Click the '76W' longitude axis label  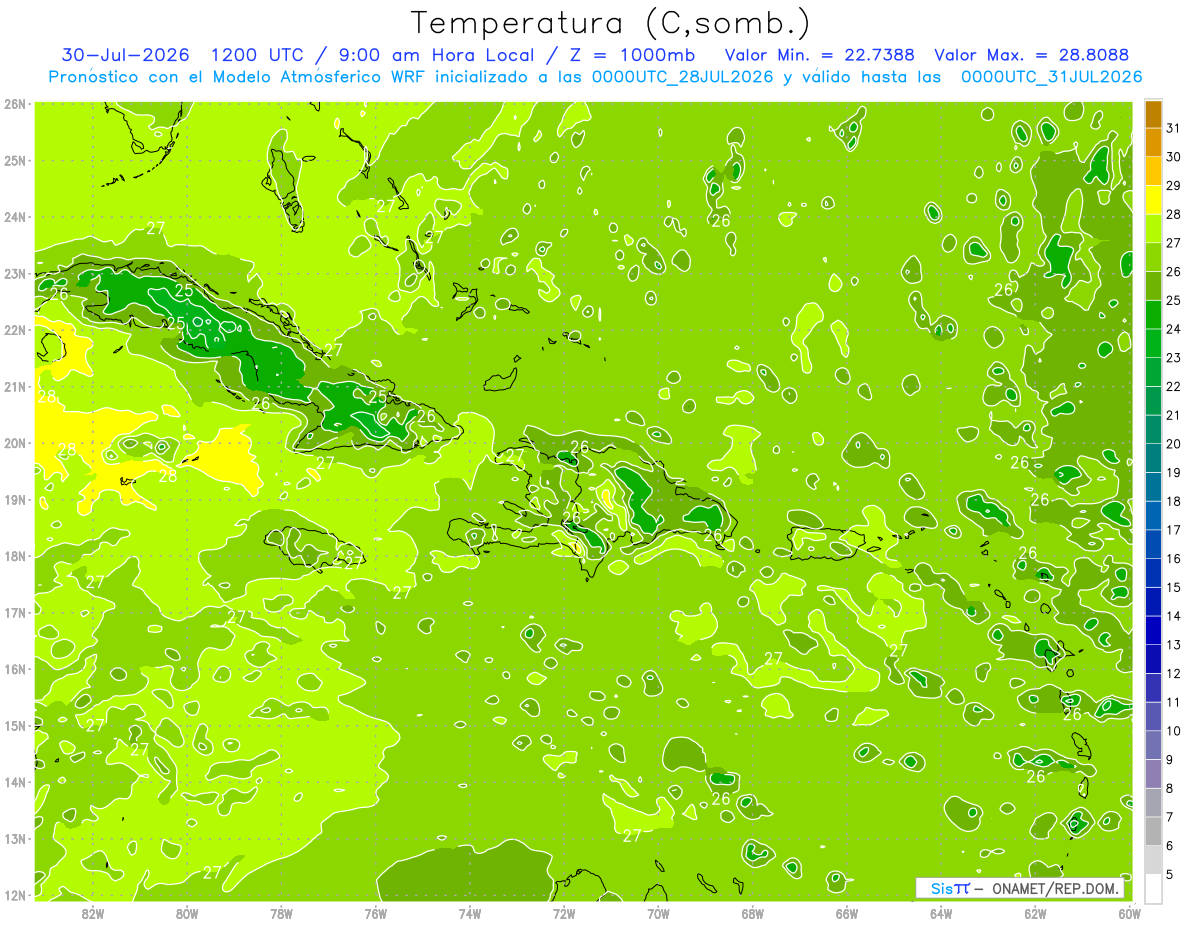[375, 913]
